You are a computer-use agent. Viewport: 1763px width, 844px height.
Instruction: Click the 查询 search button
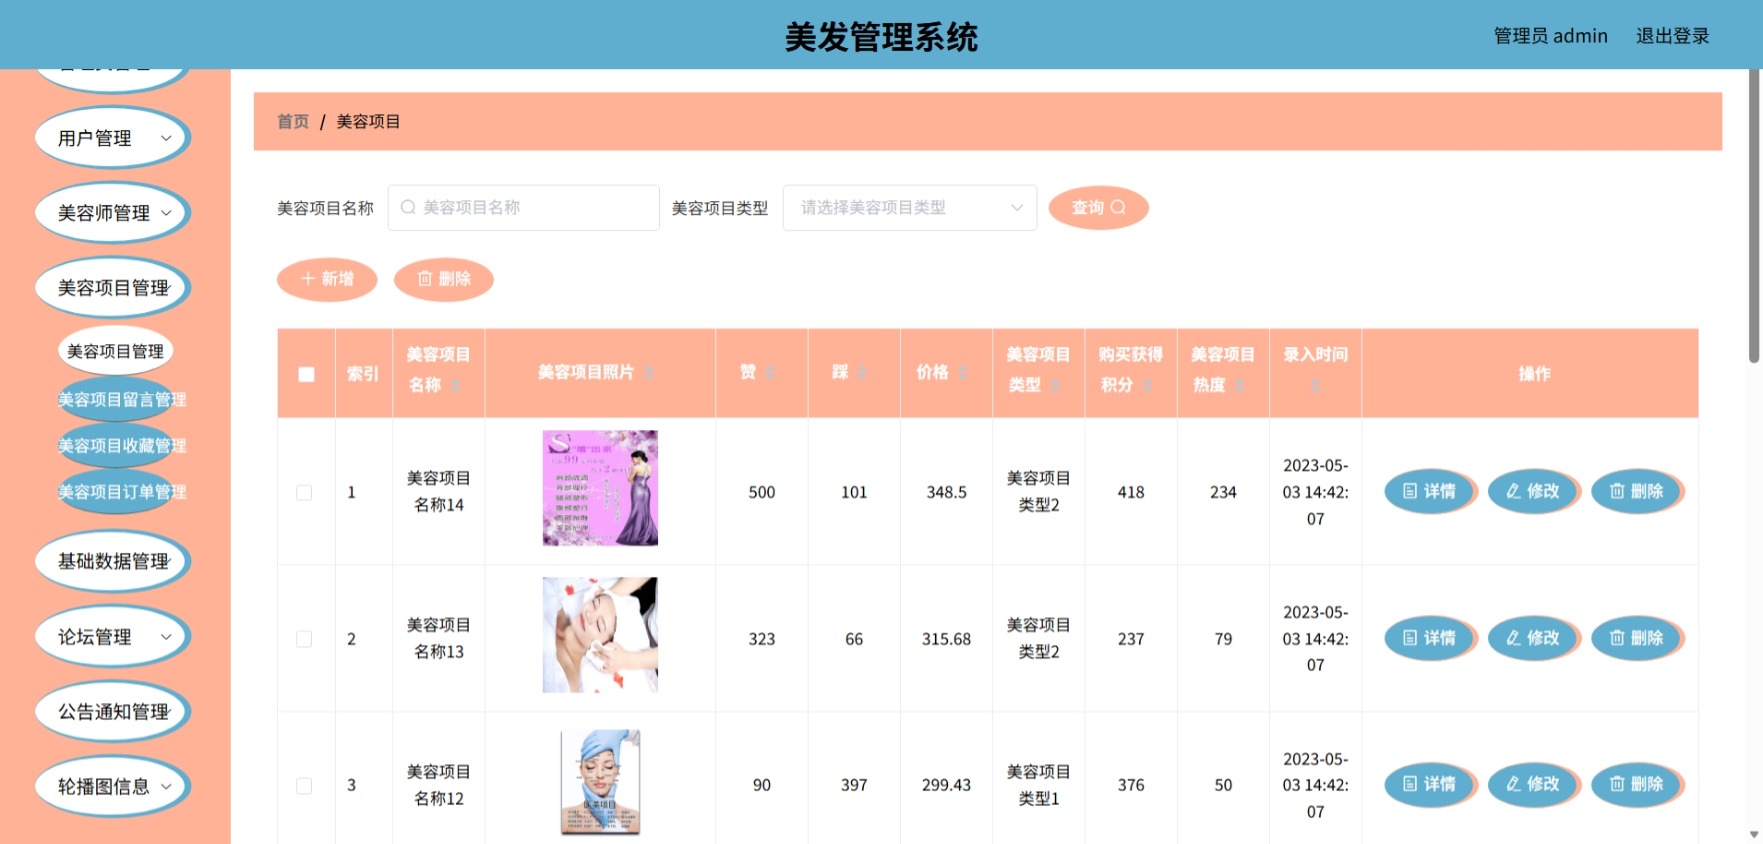pyautogui.click(x=1098, y=207)
